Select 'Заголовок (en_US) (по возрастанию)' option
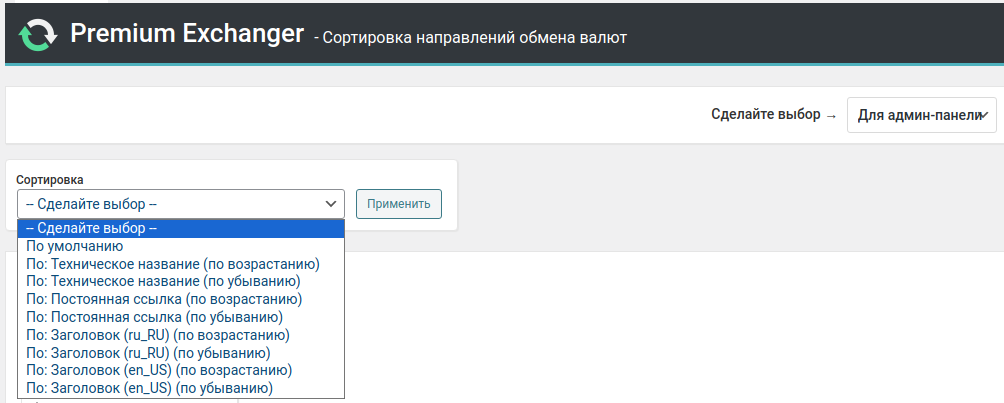The image size is (1004, 403). coord(181,370)
